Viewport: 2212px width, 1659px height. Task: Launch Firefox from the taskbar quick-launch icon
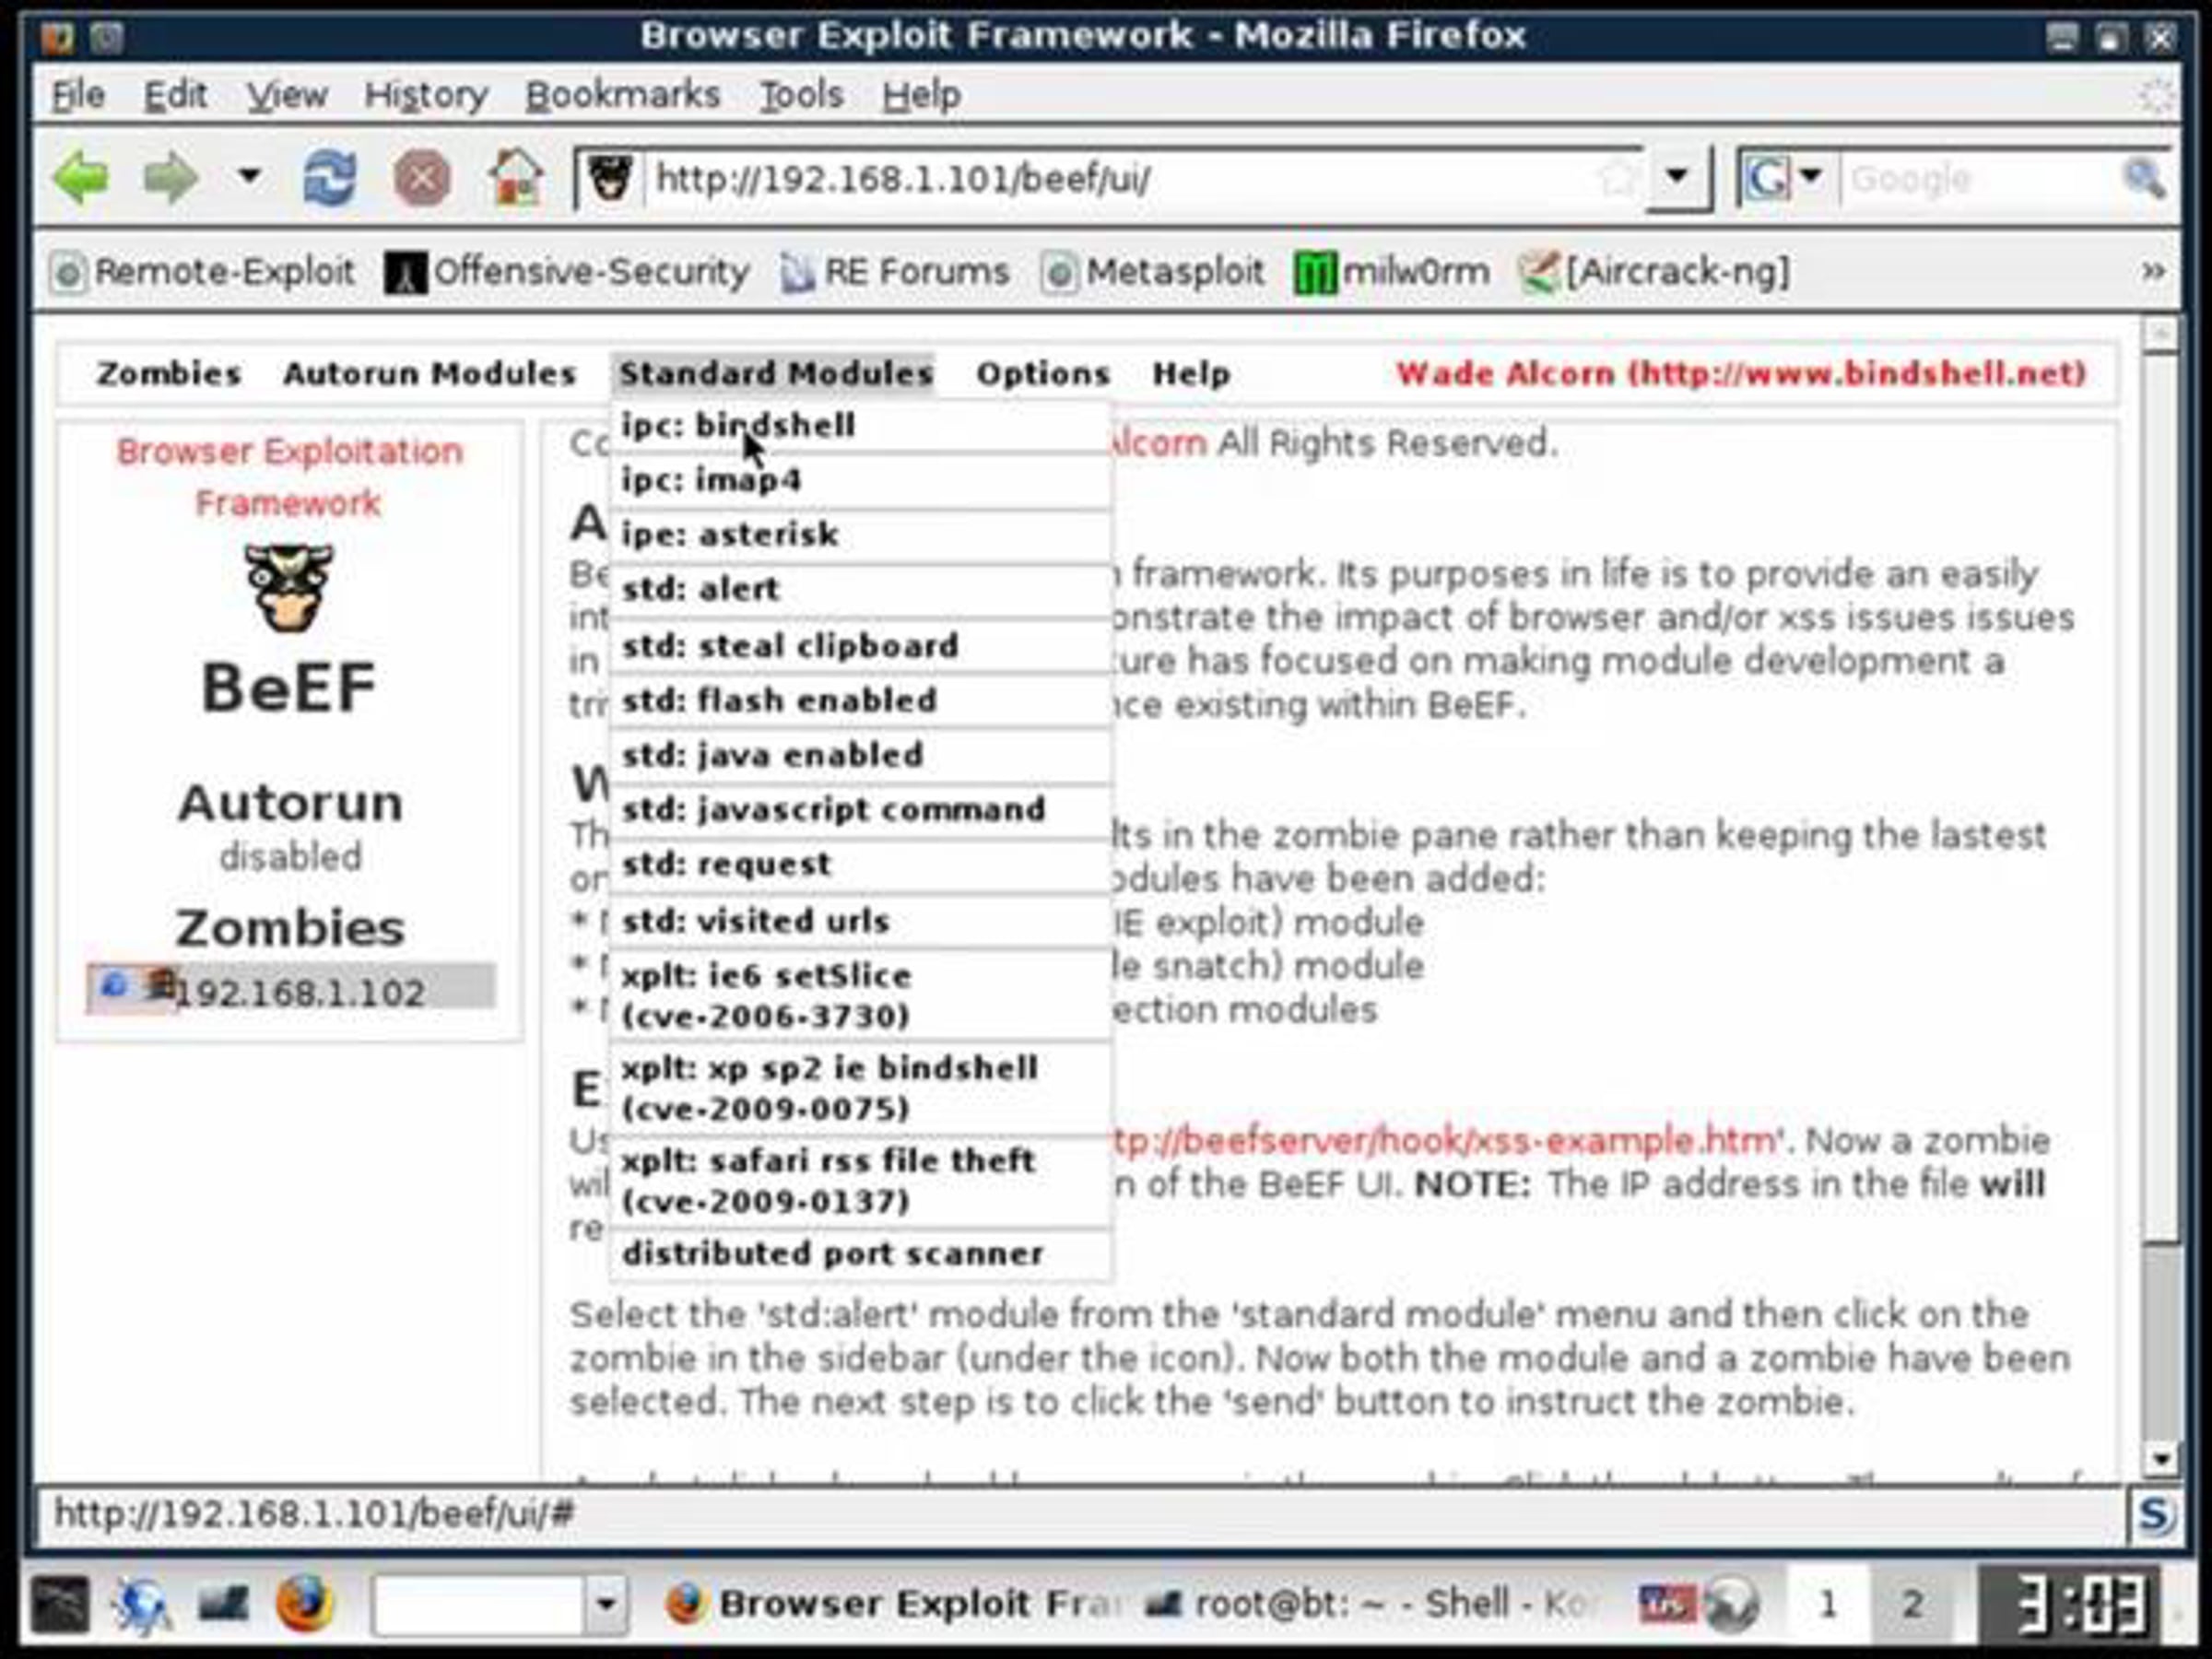point(304,1603)
